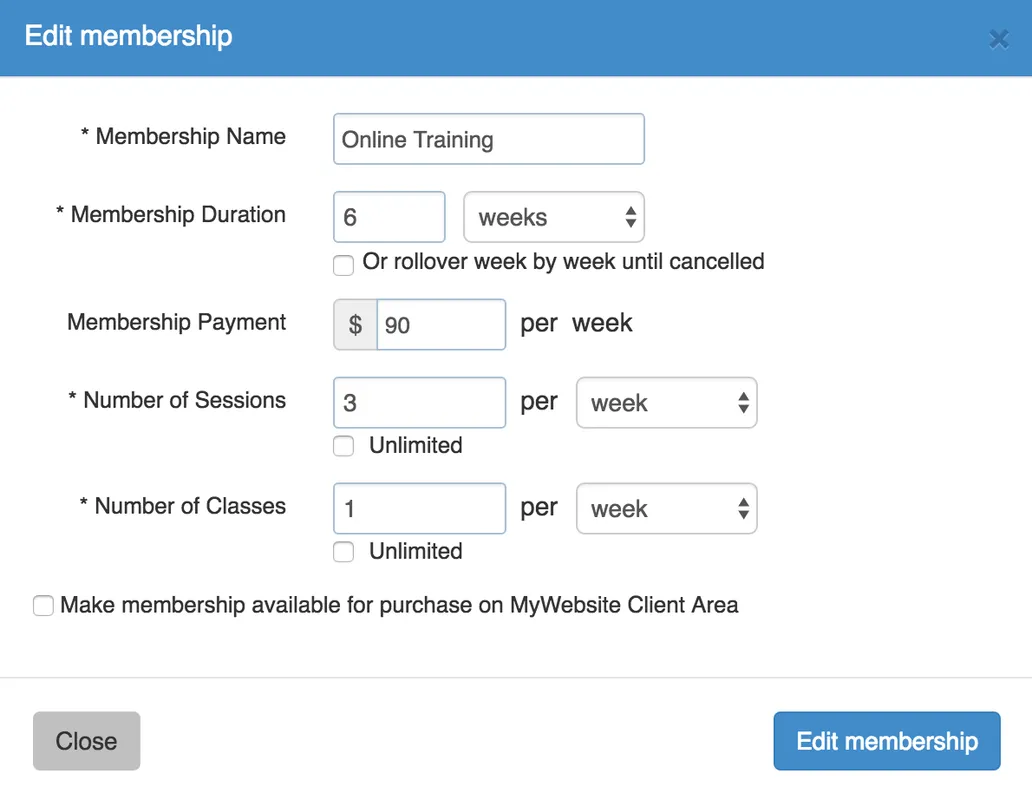The image size is (1032, 800).
Task: Click the Membership Name label
Action: [190, 137]
